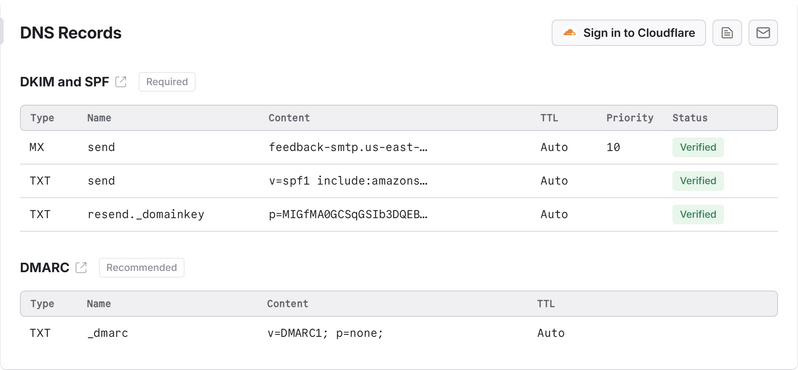Image resolution: width=798 pixels, height=370 pixels.
Task: Click the Recommended badge
Action: (x=141, y=268)
